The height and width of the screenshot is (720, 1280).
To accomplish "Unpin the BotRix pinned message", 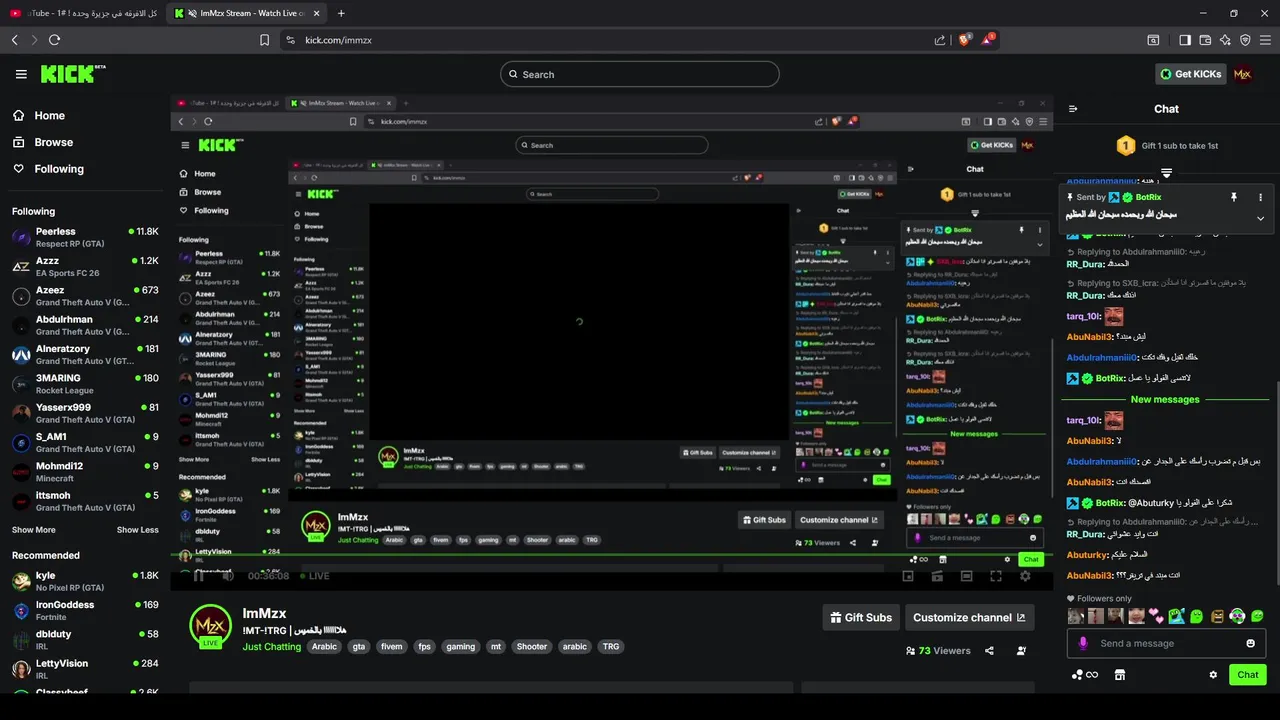I will [x=1234, y=197].
